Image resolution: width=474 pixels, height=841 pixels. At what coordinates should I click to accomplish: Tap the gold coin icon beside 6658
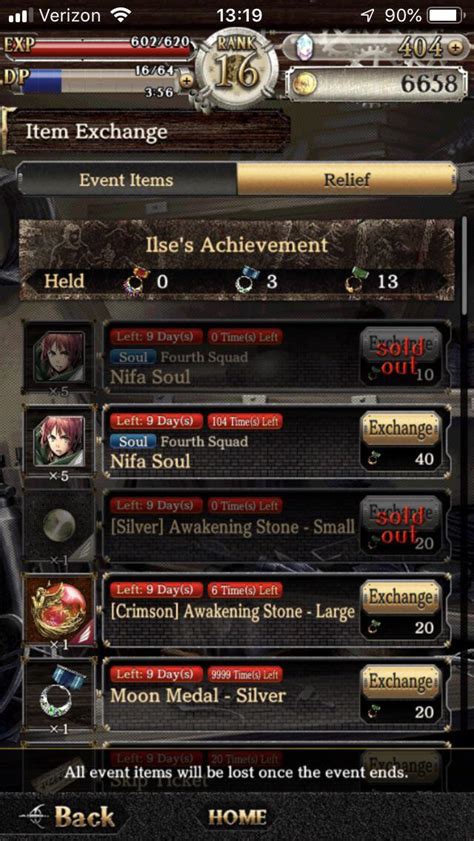[304, 83]
